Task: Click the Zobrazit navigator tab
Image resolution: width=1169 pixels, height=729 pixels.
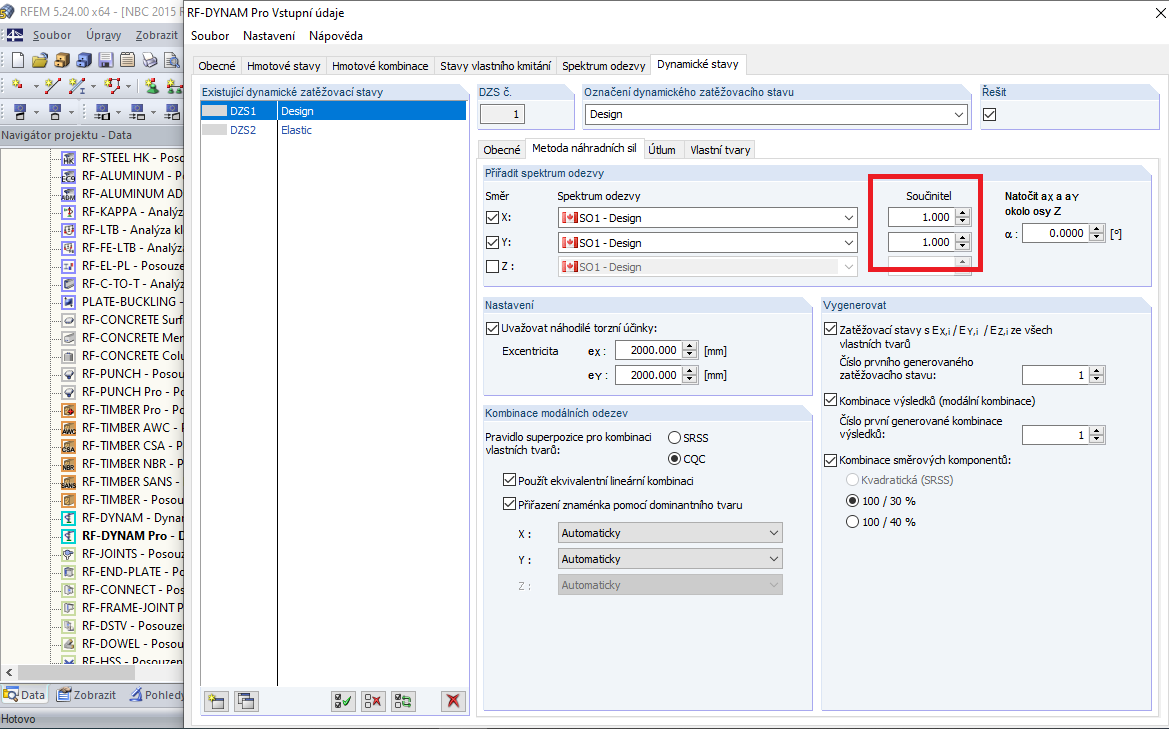Action: pos(87,695)
